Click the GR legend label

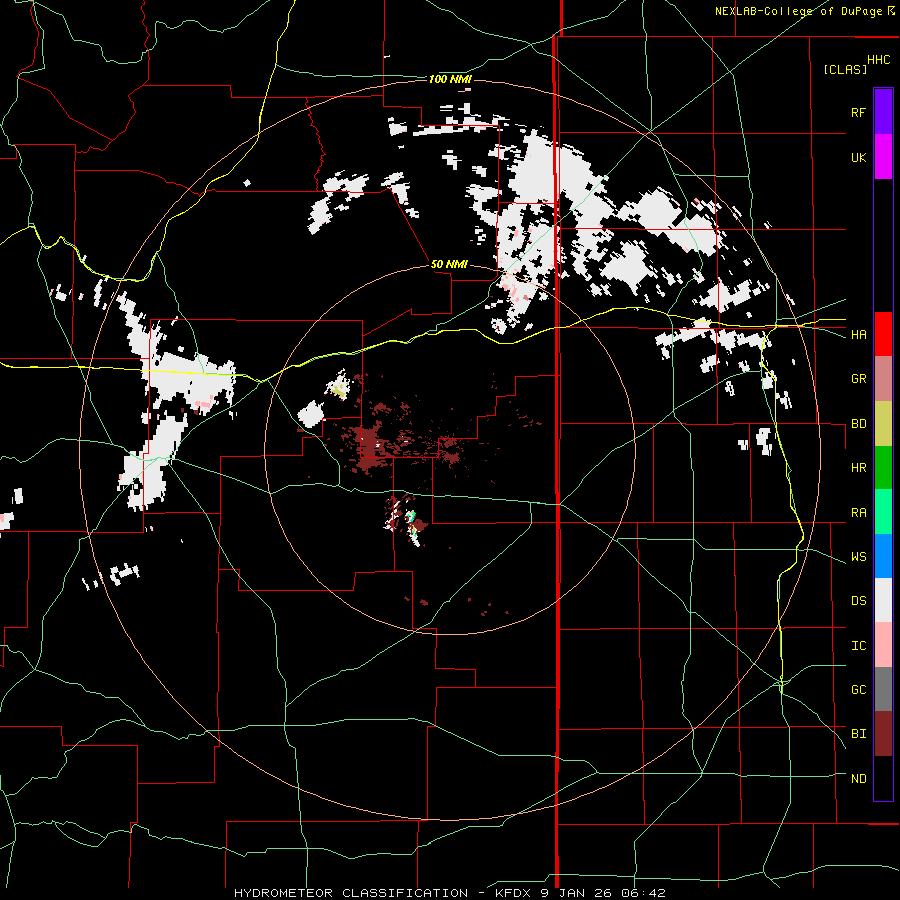[x=858, y=379]
